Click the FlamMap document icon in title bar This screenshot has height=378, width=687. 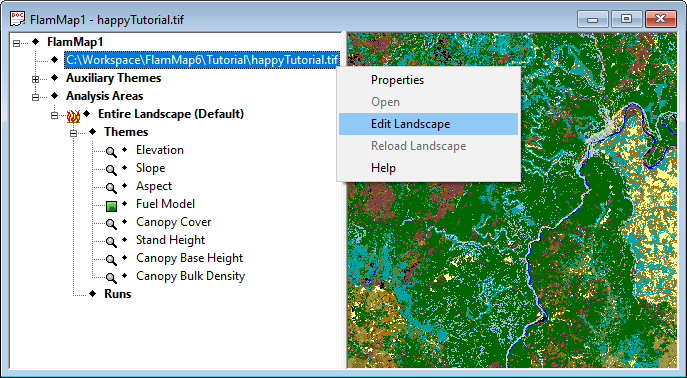tap(18, 19)
